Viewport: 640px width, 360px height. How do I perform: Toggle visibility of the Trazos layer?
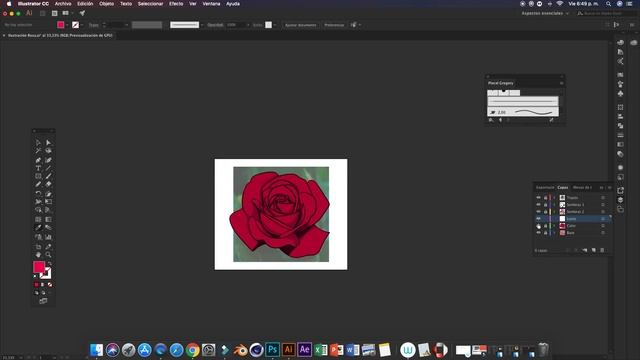click(538, 198)
